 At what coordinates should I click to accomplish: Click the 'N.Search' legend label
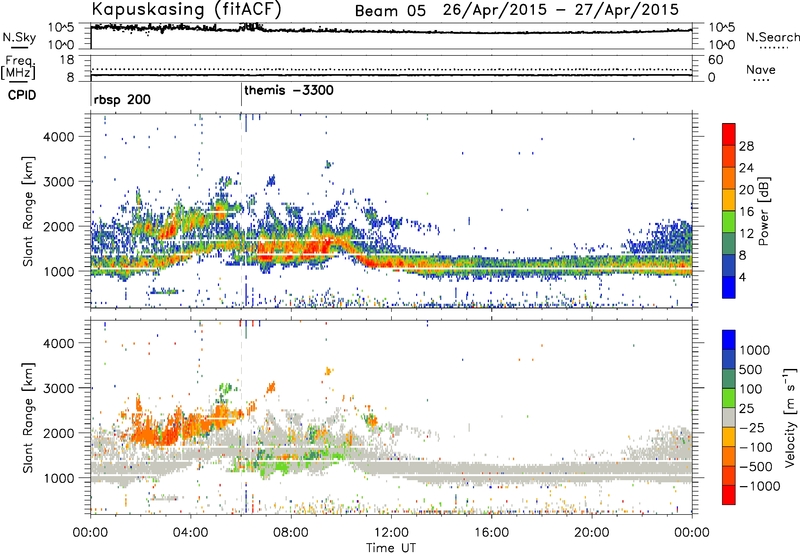[773, 37]
